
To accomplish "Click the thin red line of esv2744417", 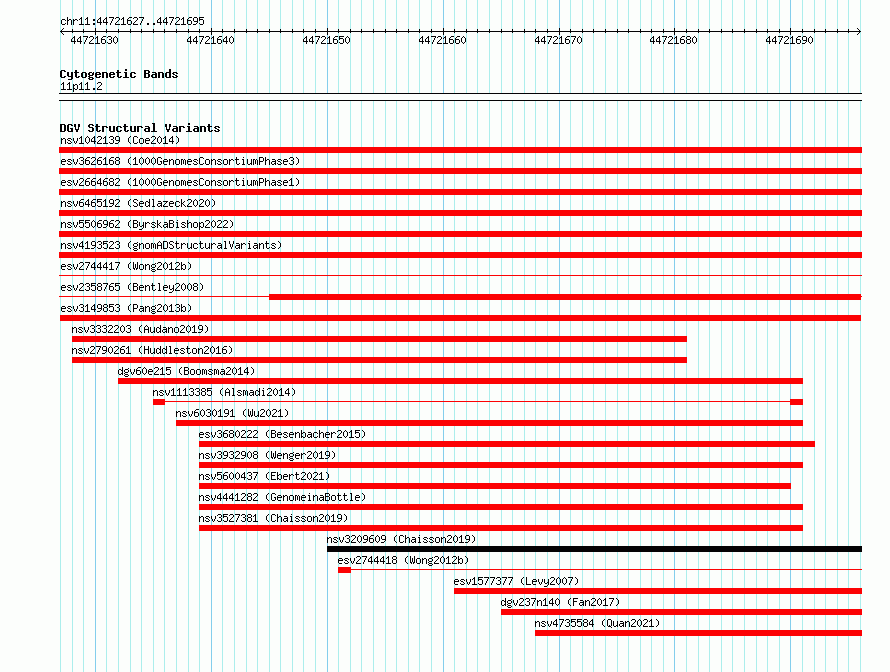I will 460,276.
